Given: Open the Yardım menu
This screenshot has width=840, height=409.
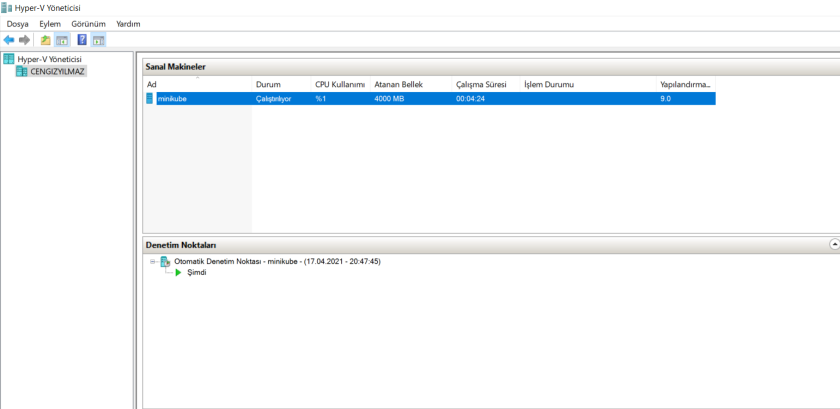Looking at the screenshot, I should coord(128,23).
